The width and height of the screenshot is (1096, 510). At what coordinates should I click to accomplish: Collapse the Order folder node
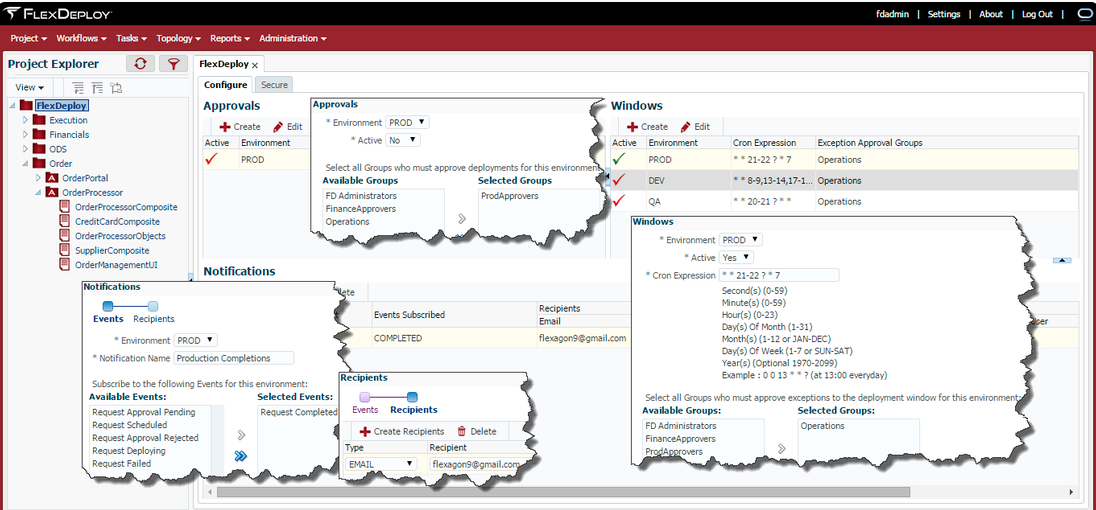pos(25,163)
